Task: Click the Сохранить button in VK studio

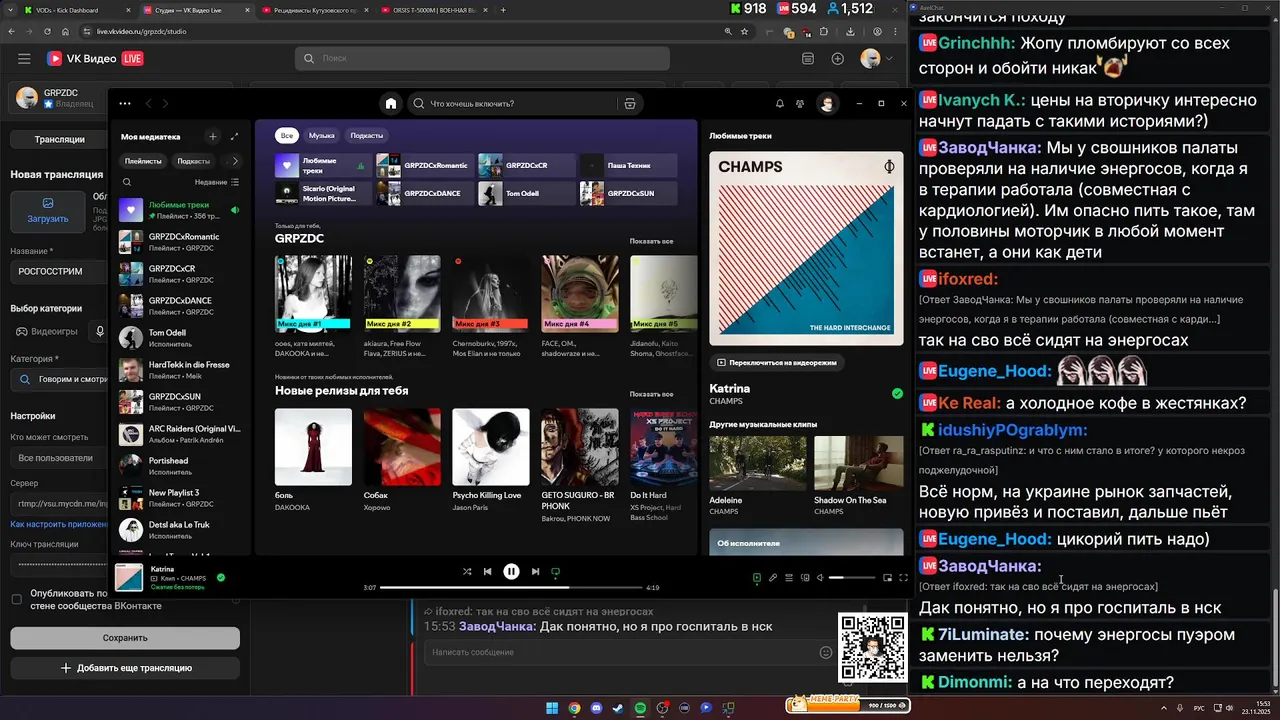Action: click(125, 637)
